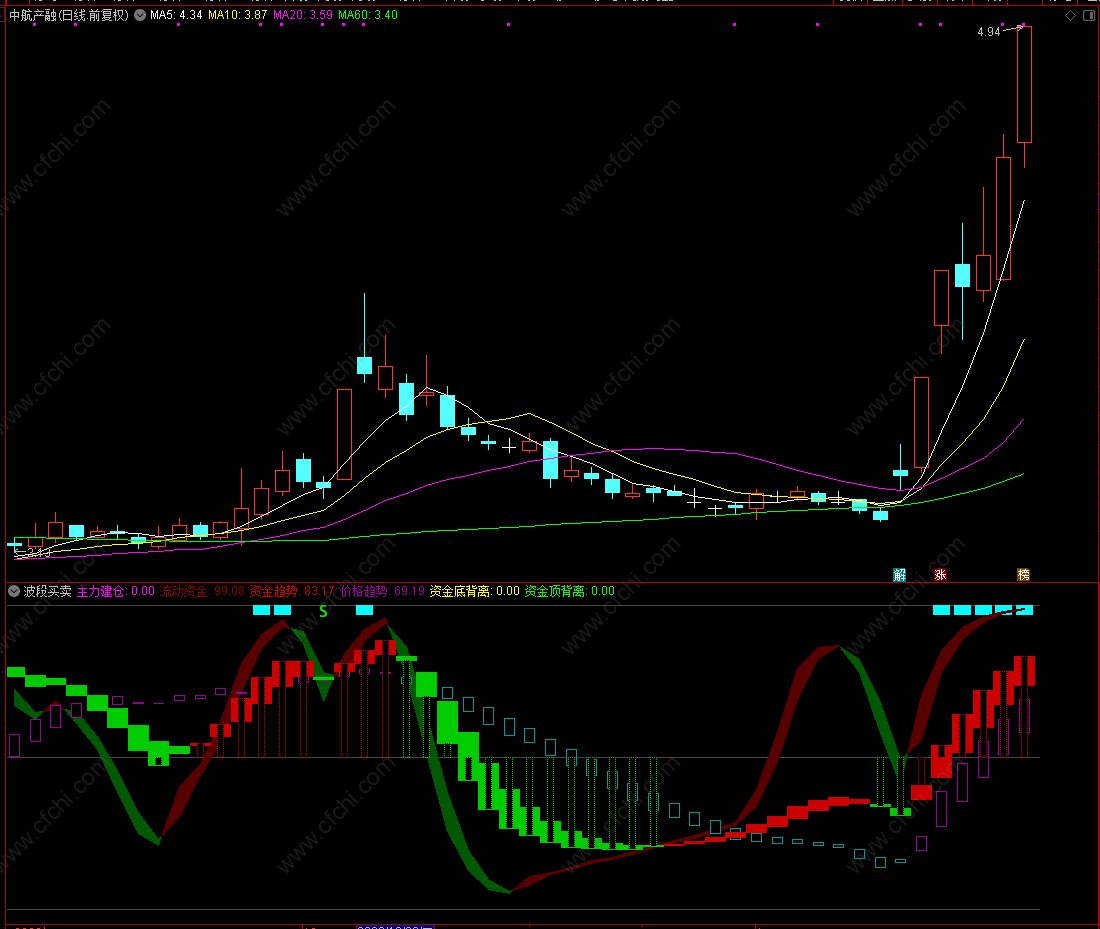Select the 资金顶背离: 0.00 value
The image size is (1100, 929).
[x=570, y=592]
